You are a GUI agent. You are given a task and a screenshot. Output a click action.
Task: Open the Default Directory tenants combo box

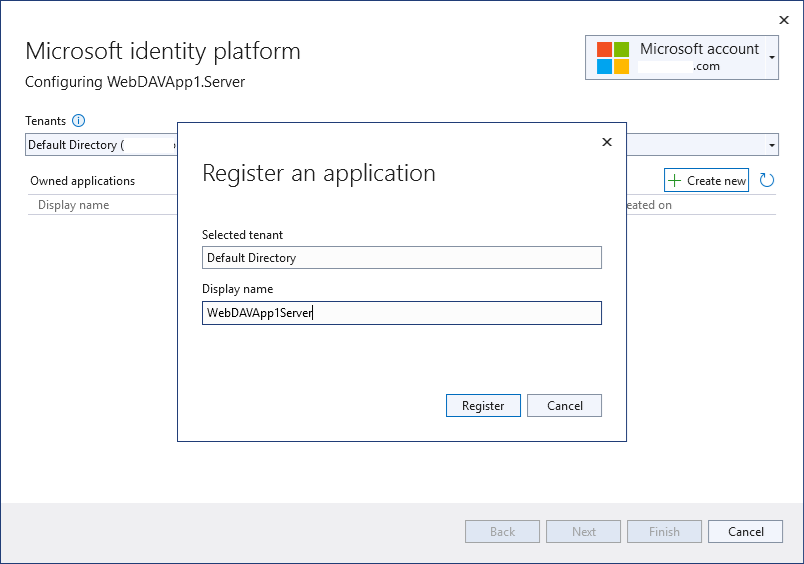(401, 145)
